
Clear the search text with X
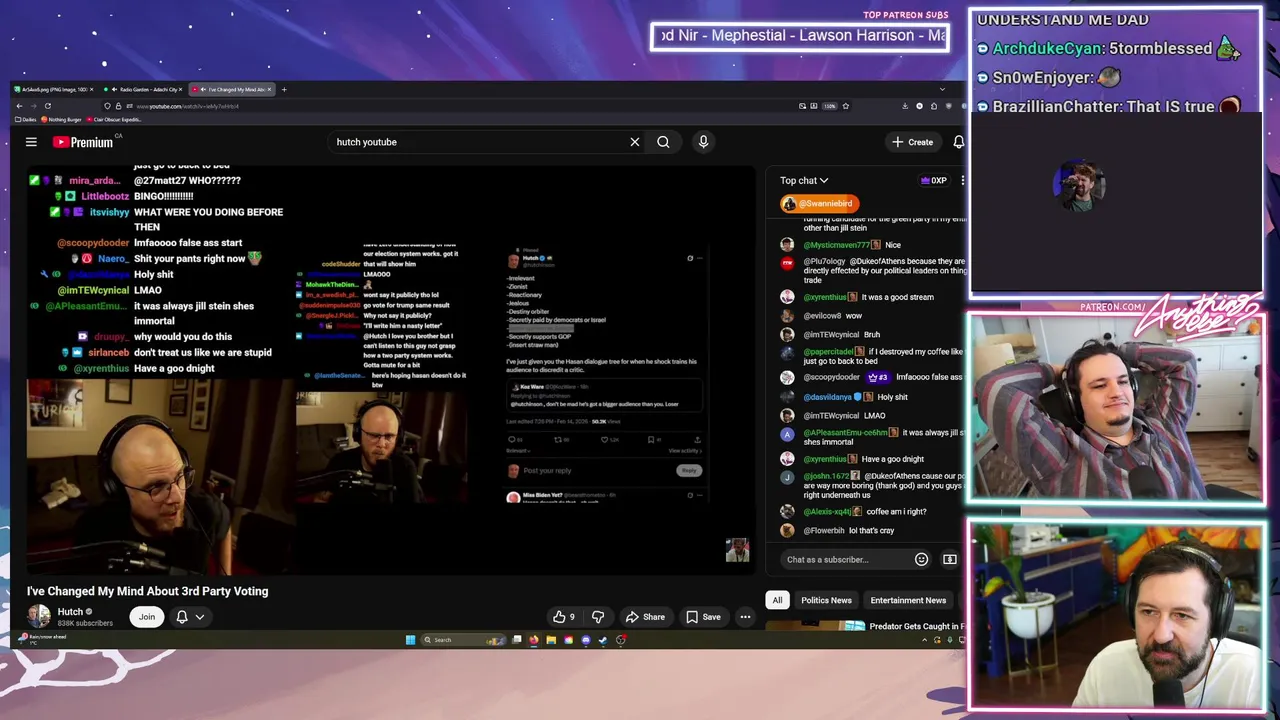[x=634, y=142]
